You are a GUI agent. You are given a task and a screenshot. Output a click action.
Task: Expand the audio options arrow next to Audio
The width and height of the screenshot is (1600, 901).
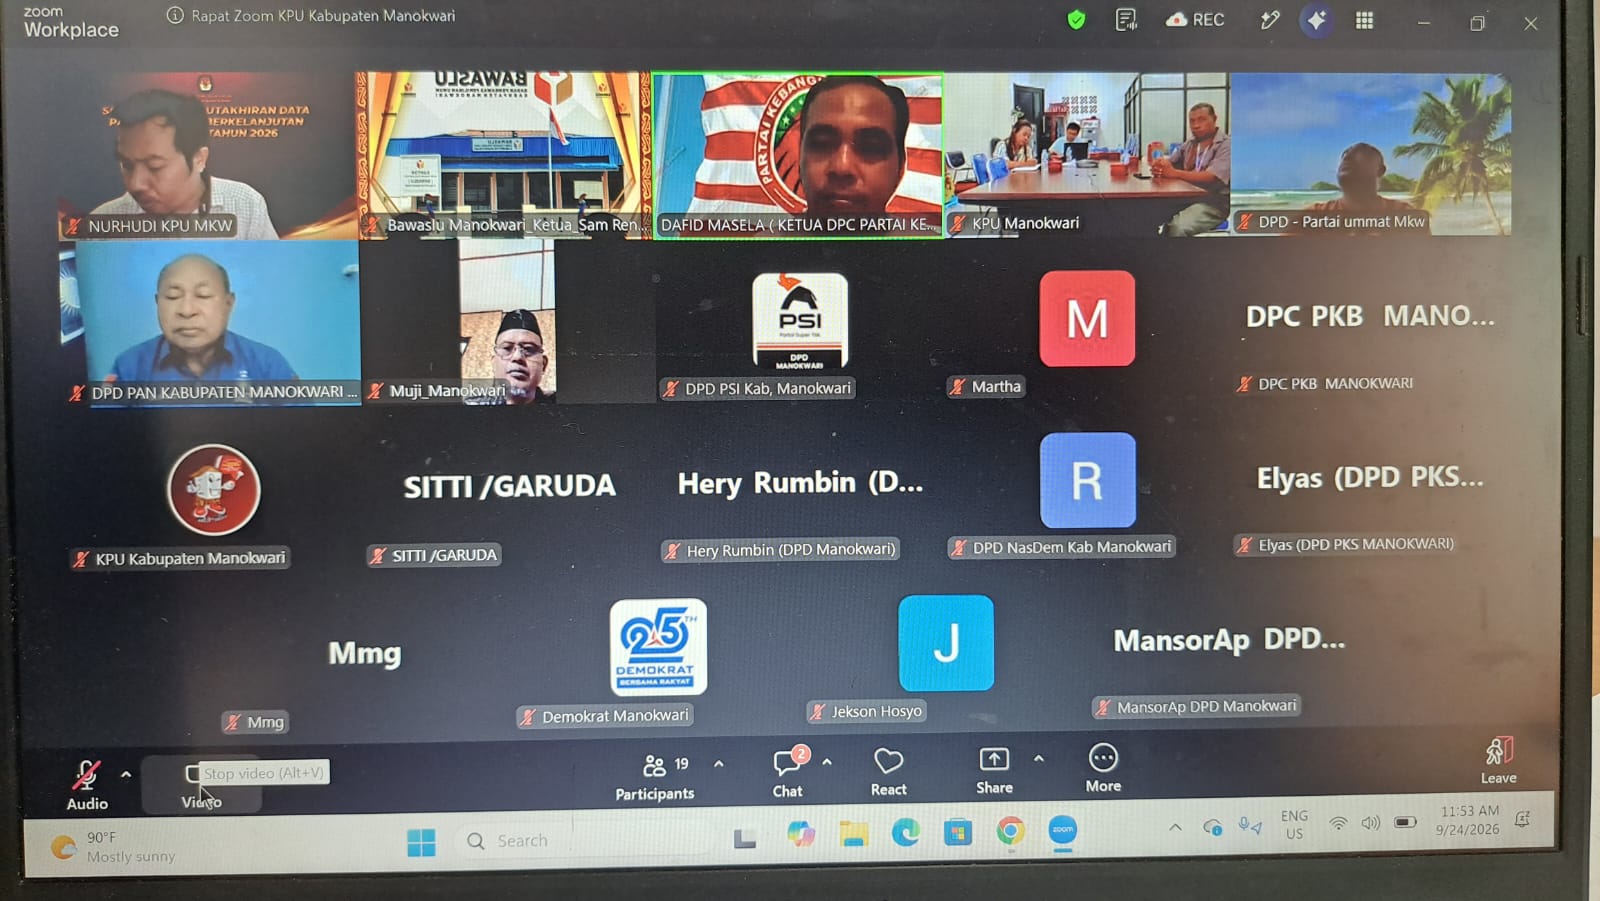(126, 774)
